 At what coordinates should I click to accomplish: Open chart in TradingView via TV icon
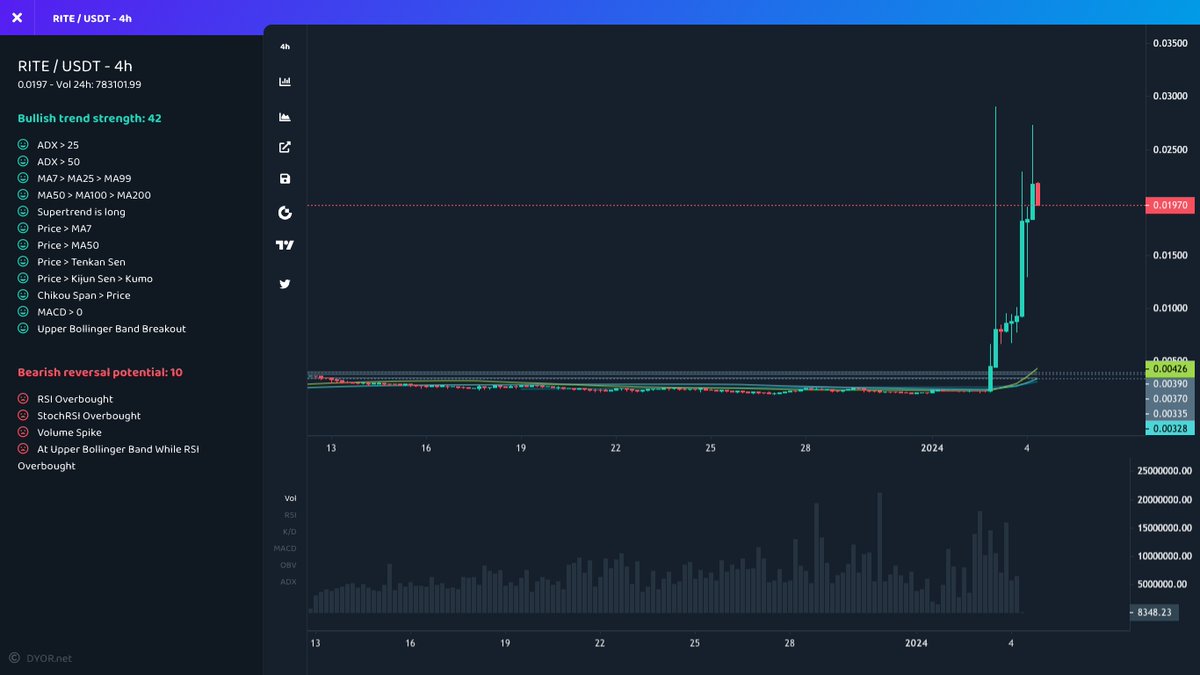point(285,245)
